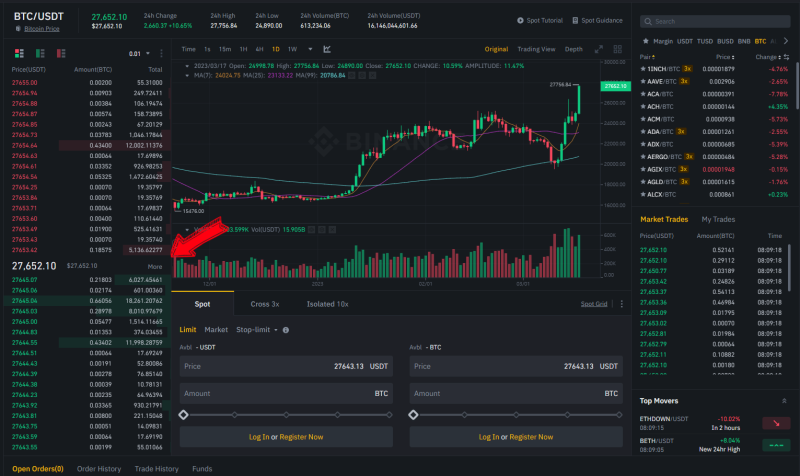Viewport: 800px width, 476px height.
Task: Sort pair list by Pair column
Action: [x=647, y=57]
